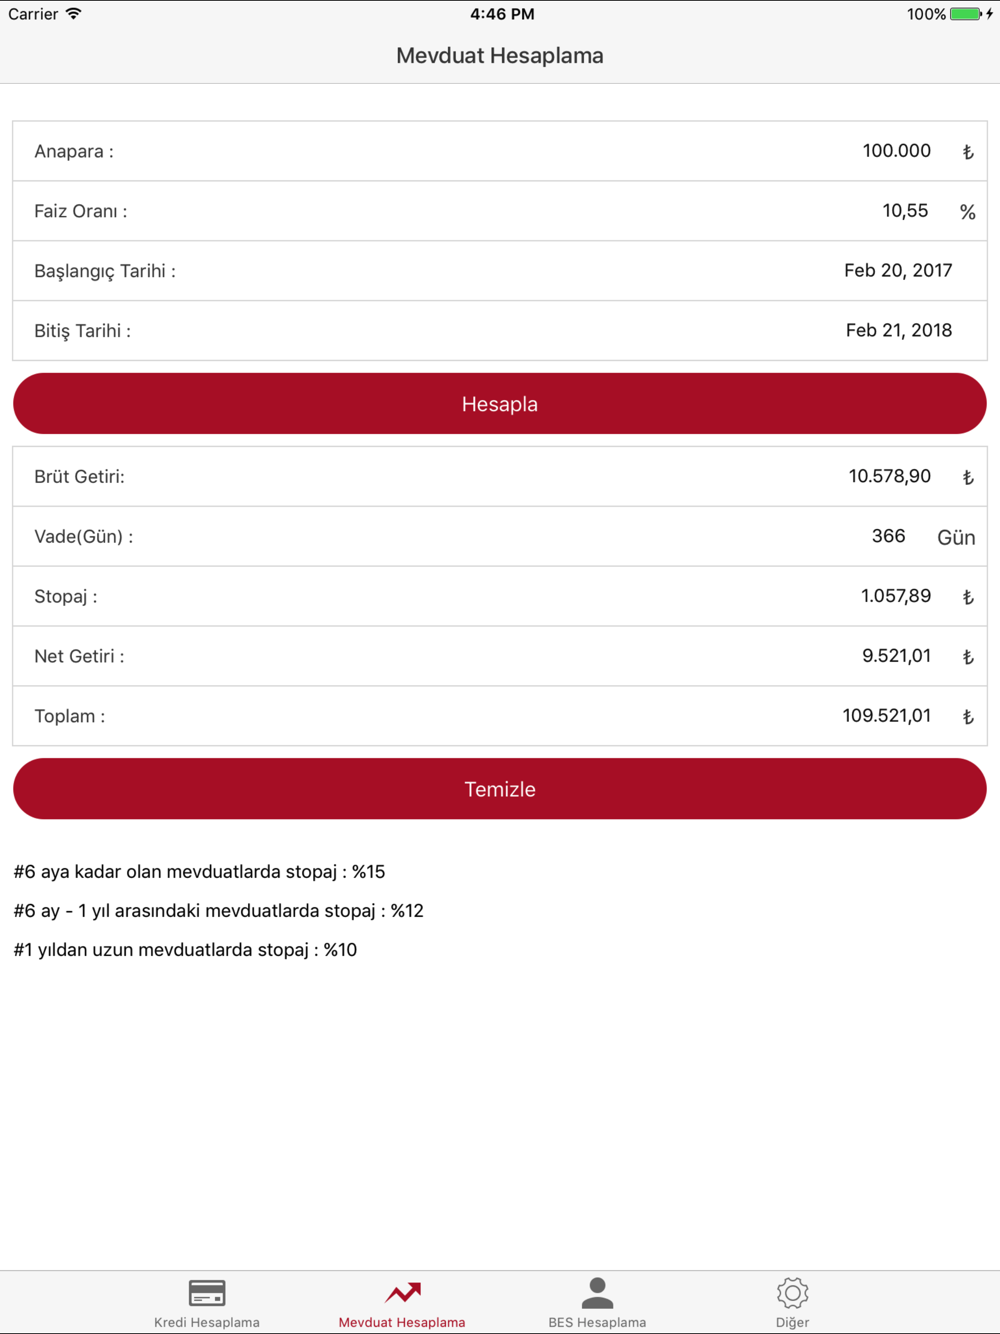Viewport: 1000px width, 1334px height.
Task: Select the Brüt Getiri result value
Action: click(889, 477)
